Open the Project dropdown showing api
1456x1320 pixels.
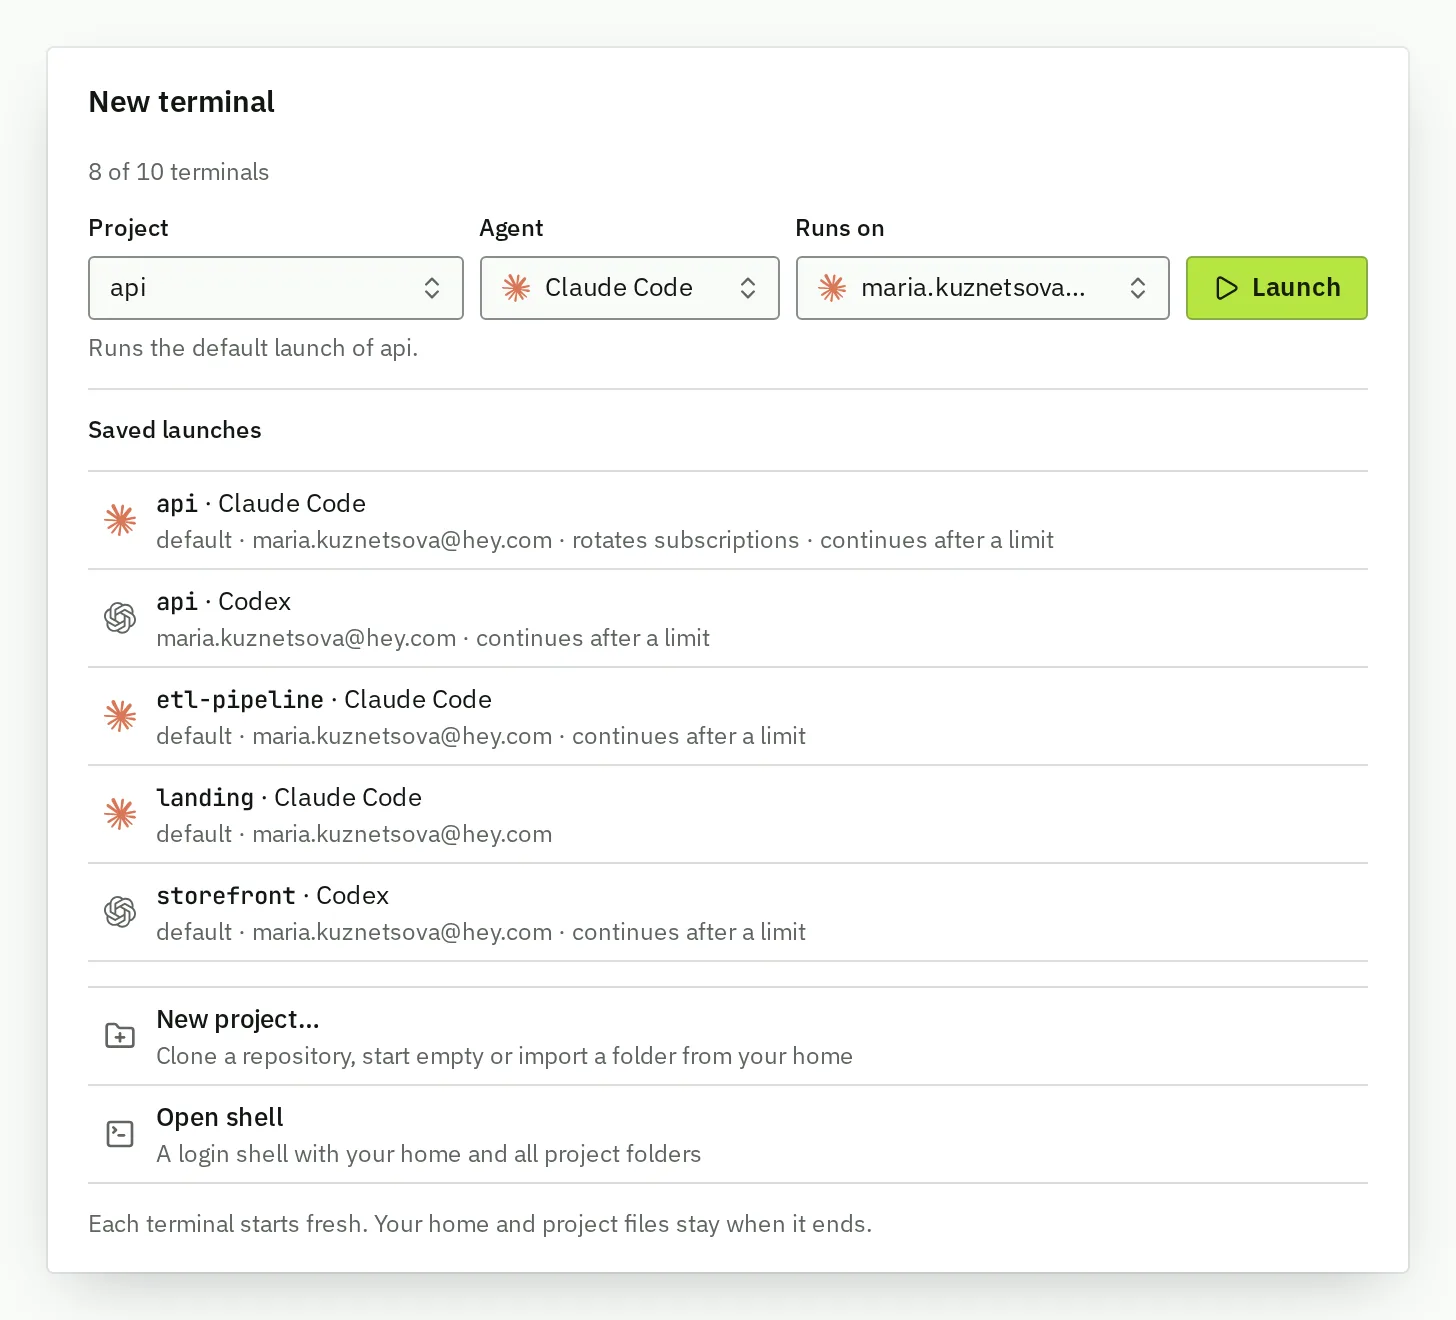coord(276,288)
